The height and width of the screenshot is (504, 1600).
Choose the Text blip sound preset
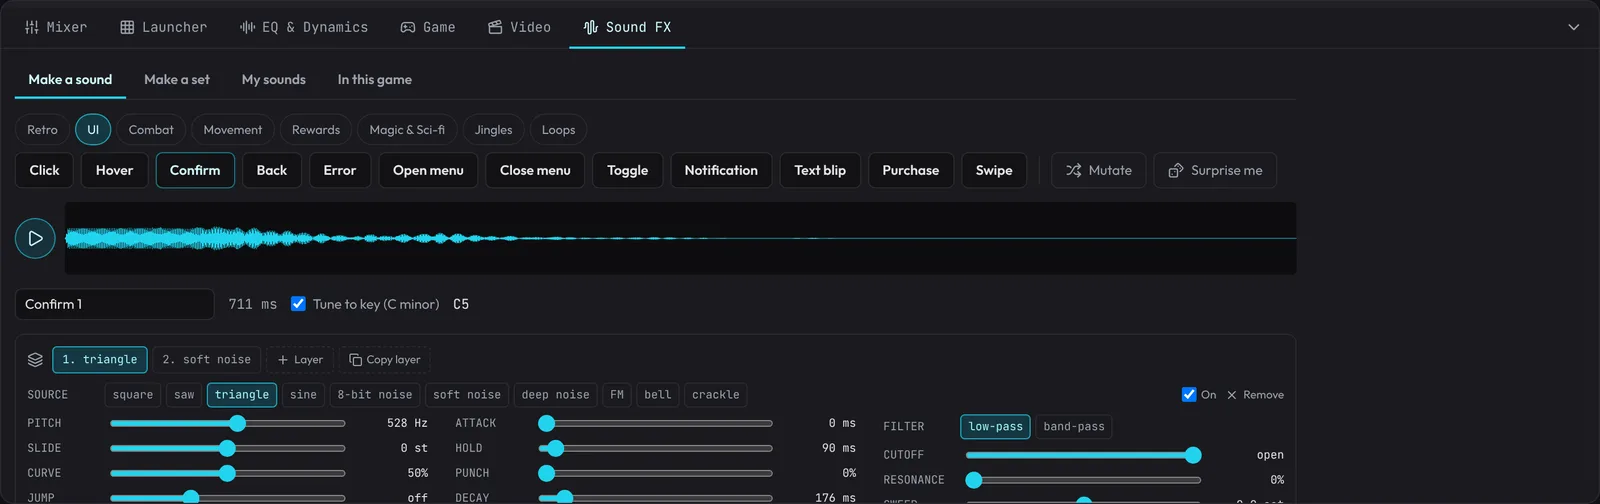(x=820, y=170)
